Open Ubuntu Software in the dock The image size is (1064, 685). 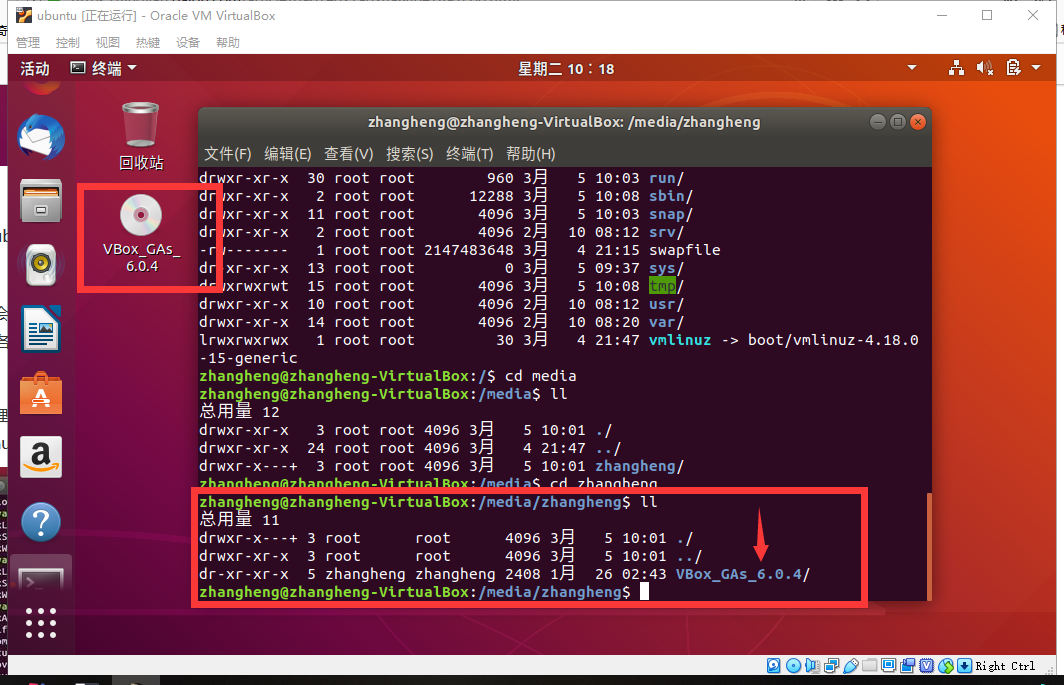(41, 393)
